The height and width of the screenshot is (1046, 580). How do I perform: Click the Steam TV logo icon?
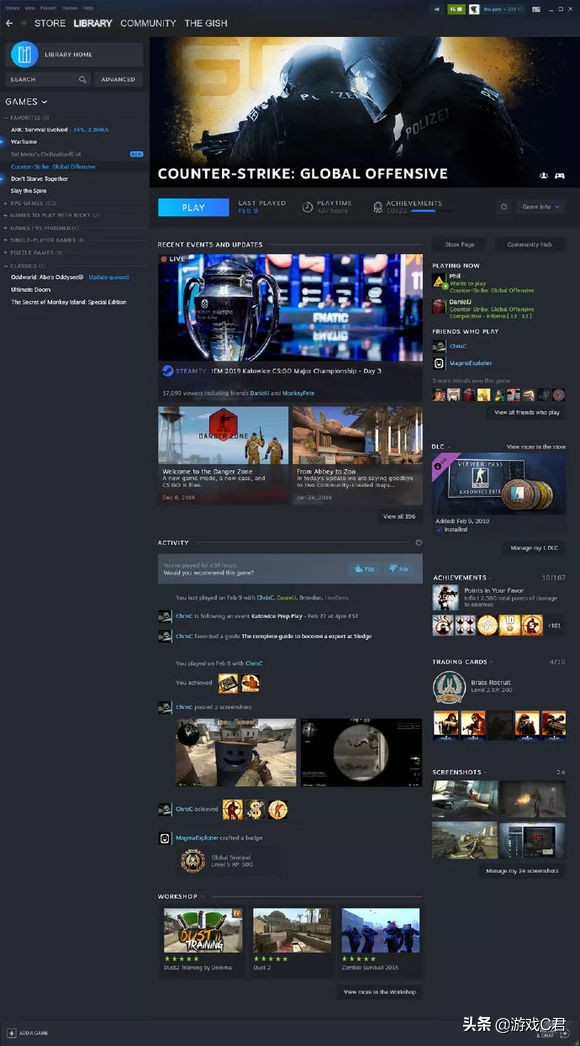click(x=167, y=371)
